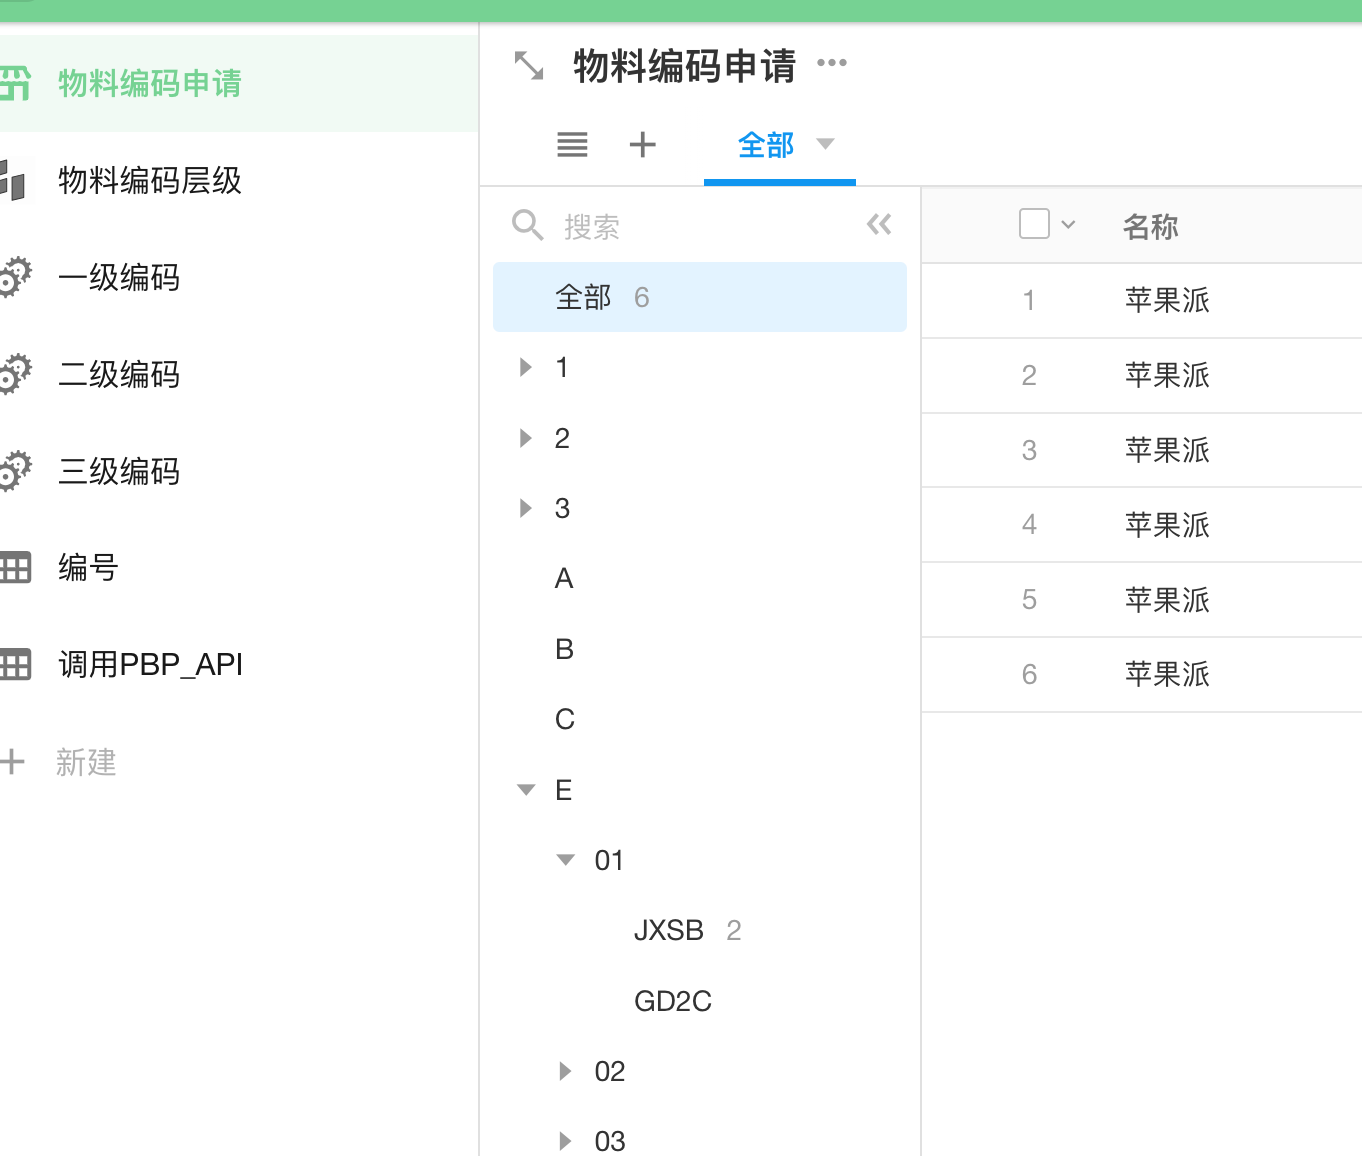Open the 二级编码 sidebar item
1362x1156 pixels.
[238, 374]
